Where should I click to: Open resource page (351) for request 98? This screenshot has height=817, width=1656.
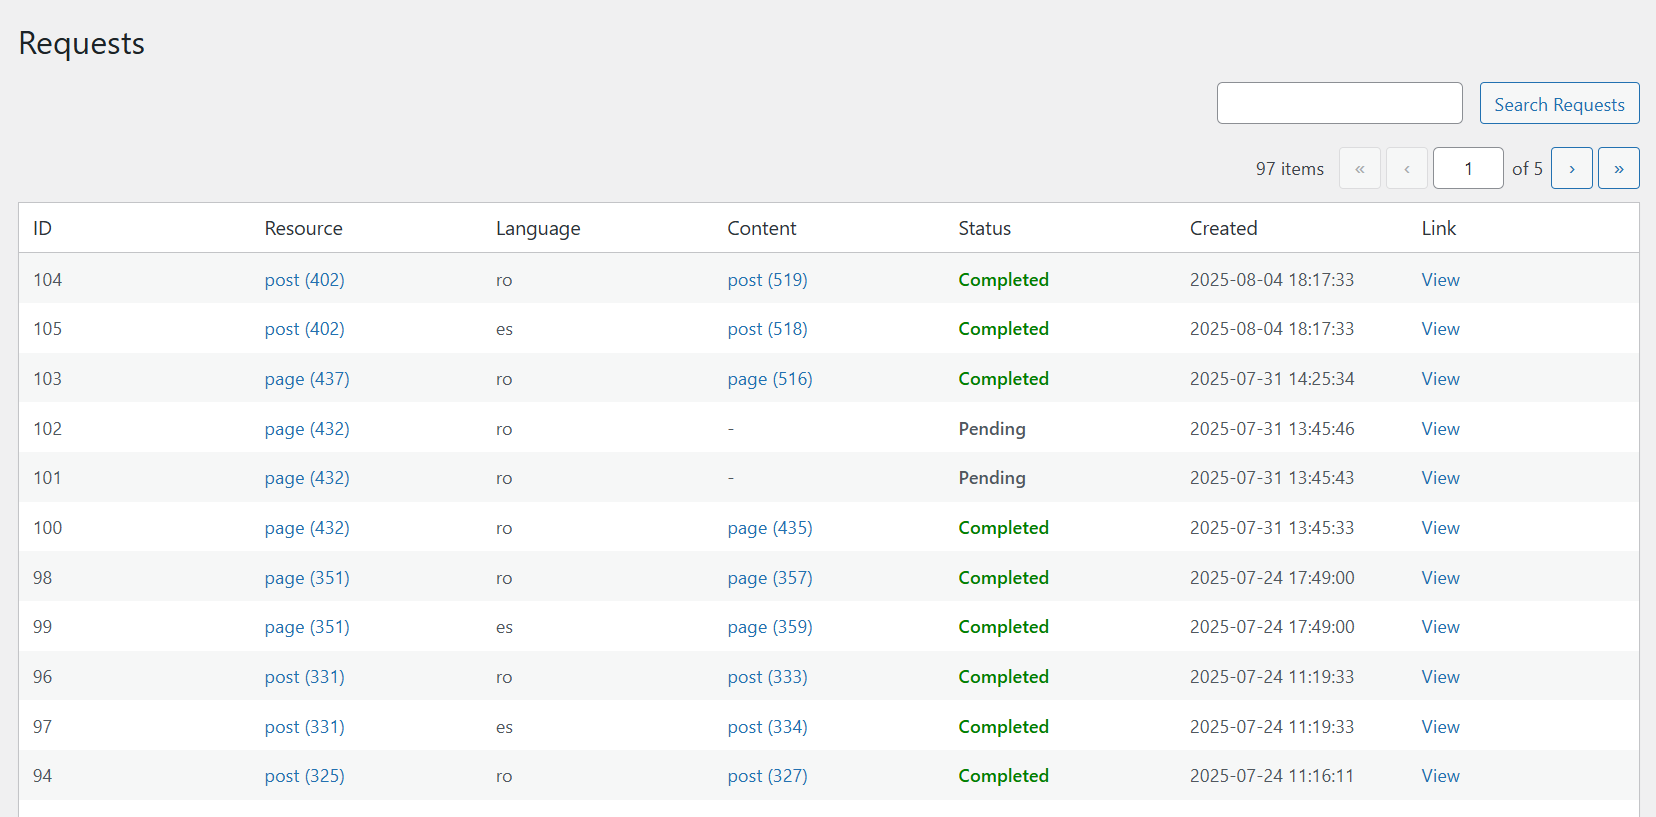pyautogui.click(x=307, y=578)
